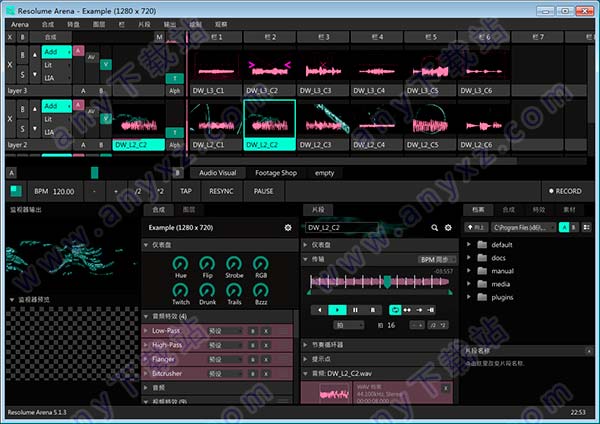Viewport: 600px width, 424px height.
Task: Select teal A button in file browser
Action: pos(564,227)
